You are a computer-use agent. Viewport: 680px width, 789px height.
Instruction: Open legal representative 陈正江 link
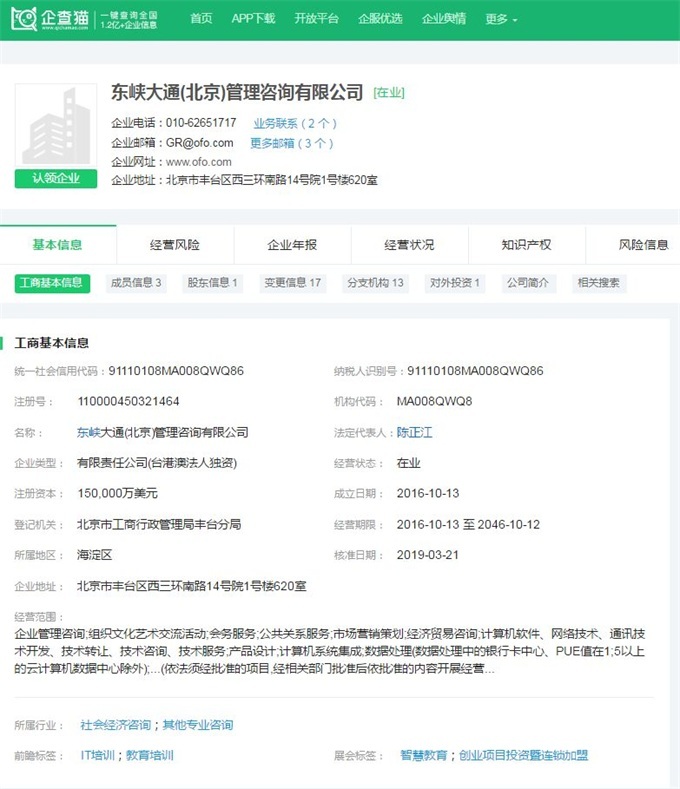414,432
